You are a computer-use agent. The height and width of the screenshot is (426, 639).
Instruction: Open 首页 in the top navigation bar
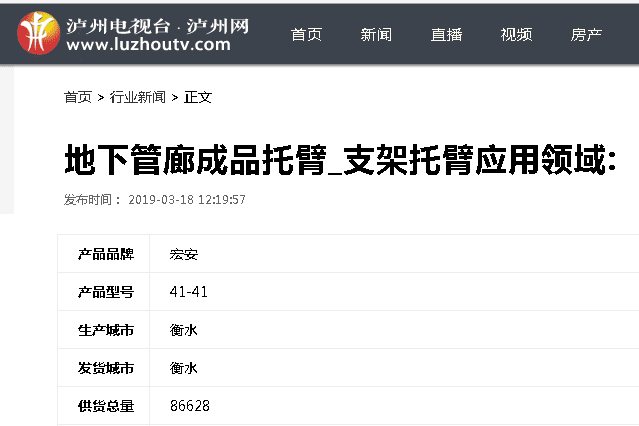[306, 35]
